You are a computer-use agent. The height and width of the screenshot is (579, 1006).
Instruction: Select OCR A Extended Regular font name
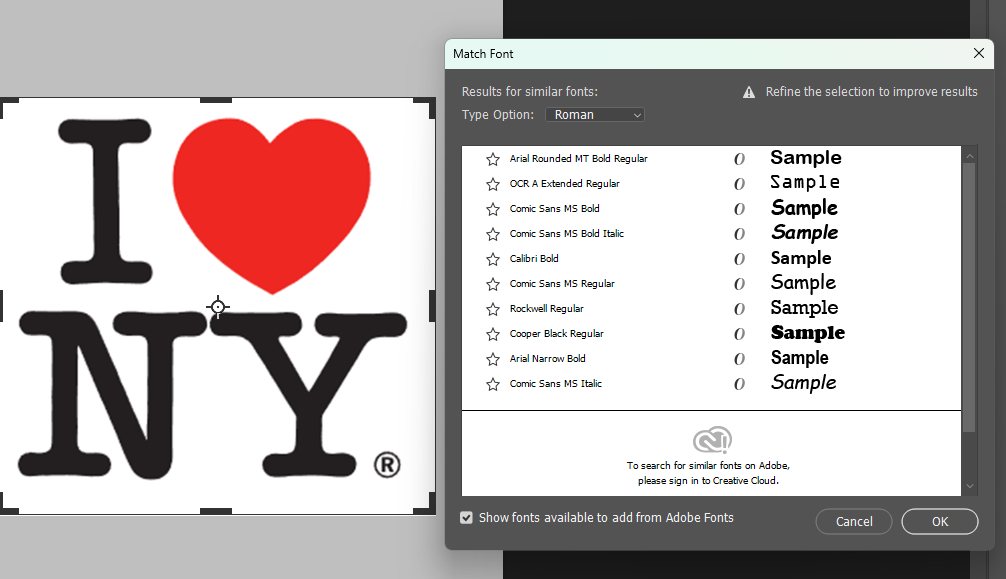pos(565,184)
